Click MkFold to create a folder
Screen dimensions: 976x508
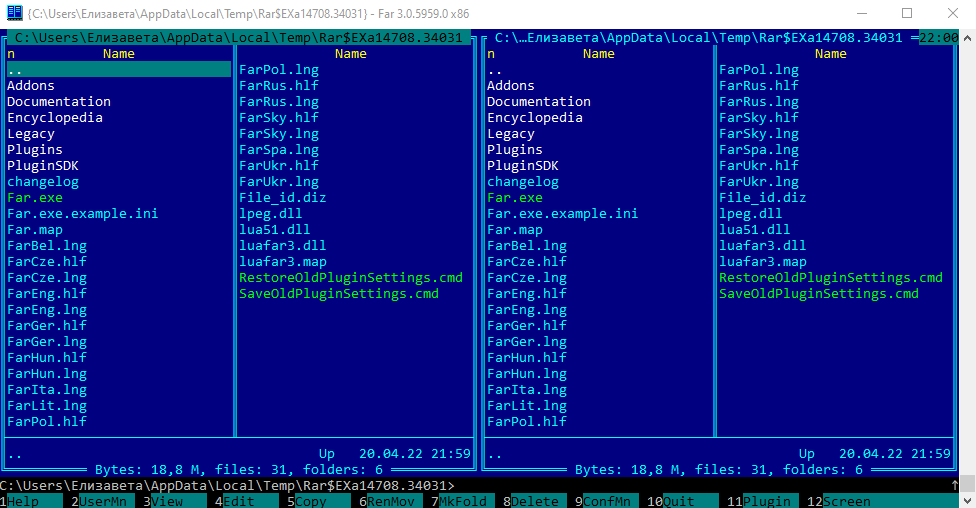pos(463,501)
